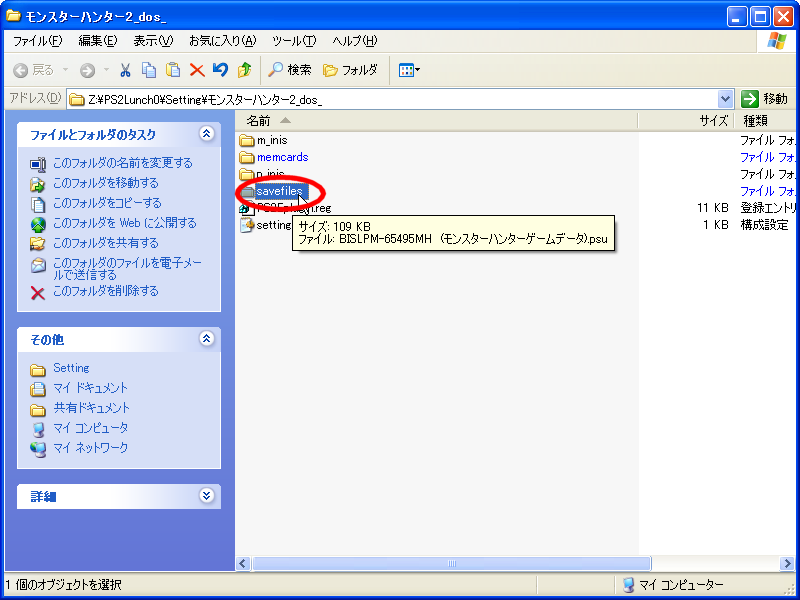The width and height of the screenshot is (800, 600).
Task: Open マイ コンピュータ link in その他
Action: click(90, 428)
